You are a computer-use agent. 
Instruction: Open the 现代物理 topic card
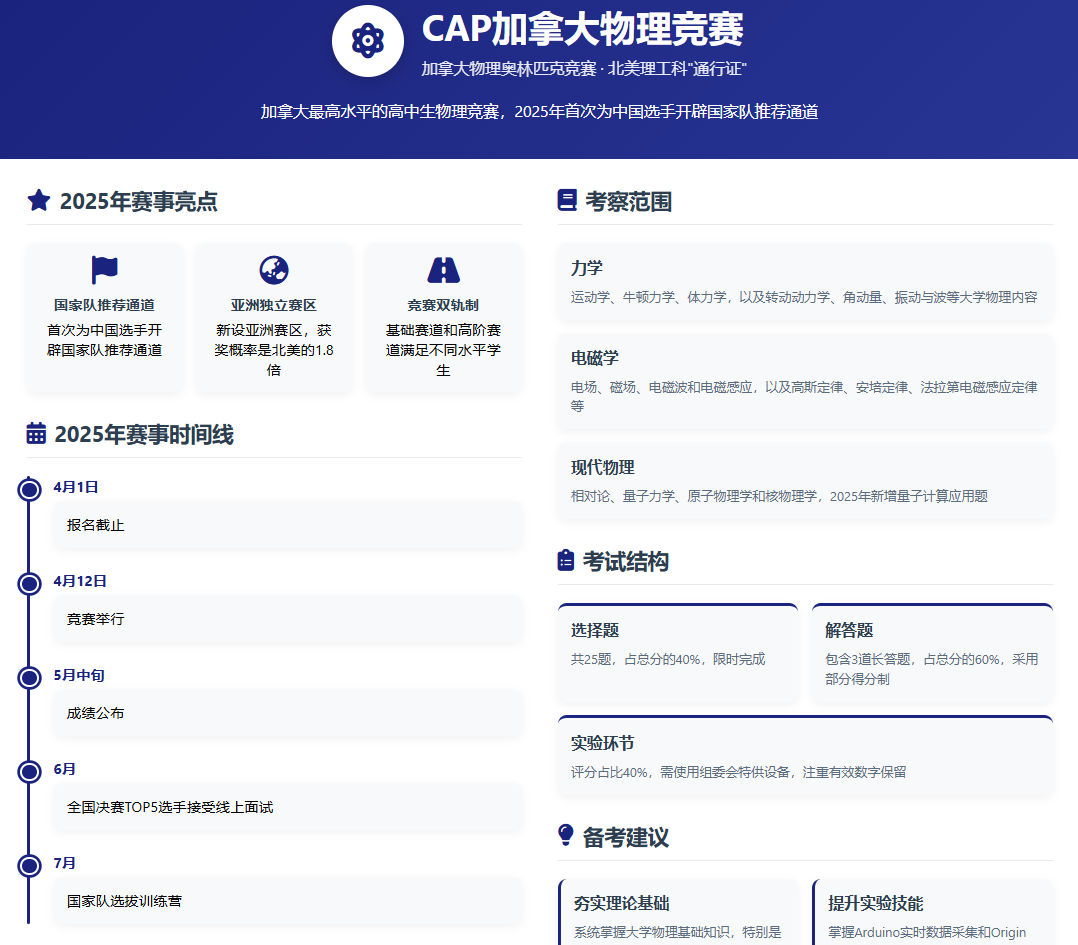(x=805, y=481)
